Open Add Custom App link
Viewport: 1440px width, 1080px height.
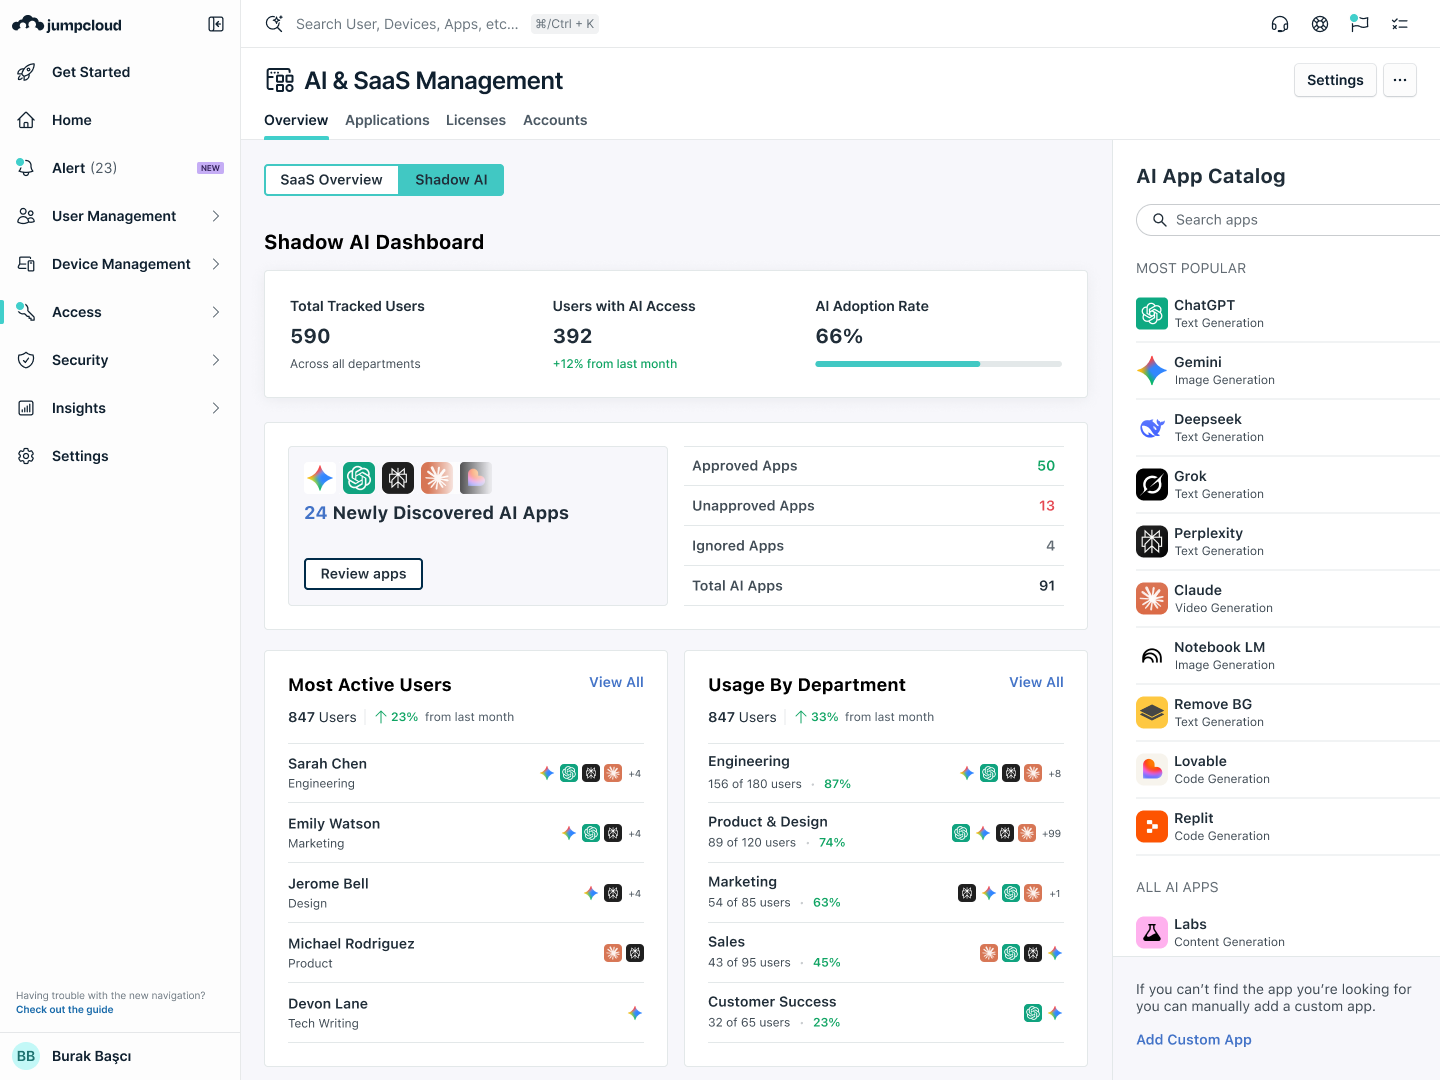pos(1193,1039)
